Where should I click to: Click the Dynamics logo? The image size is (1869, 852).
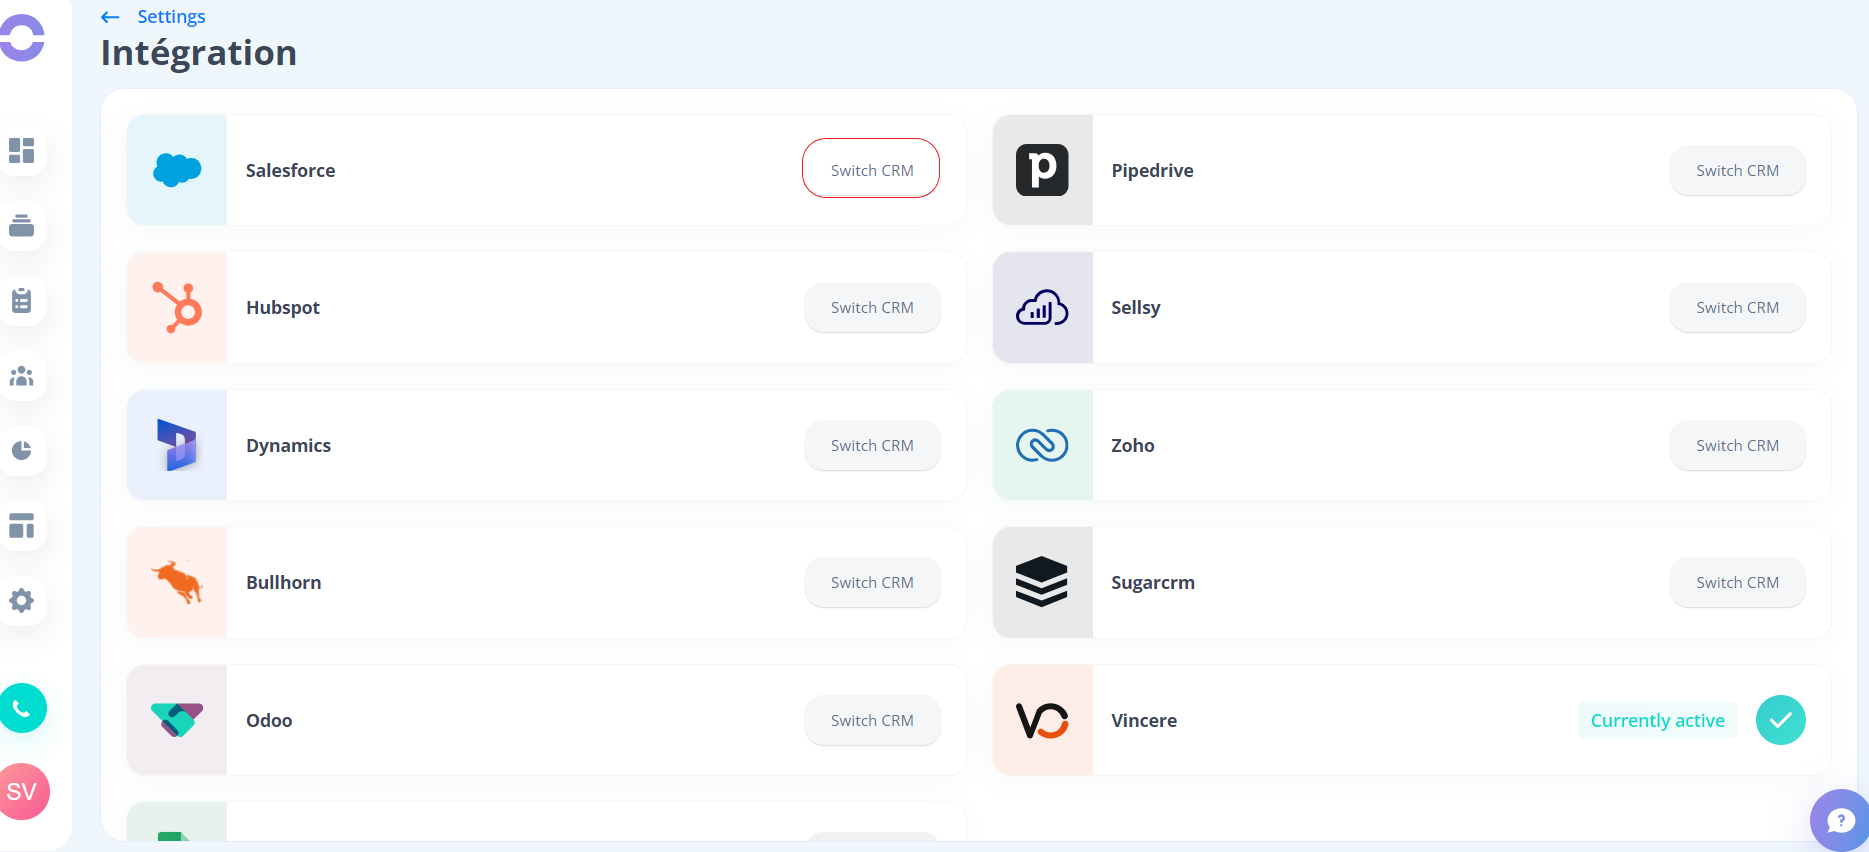tap(177, 445)
